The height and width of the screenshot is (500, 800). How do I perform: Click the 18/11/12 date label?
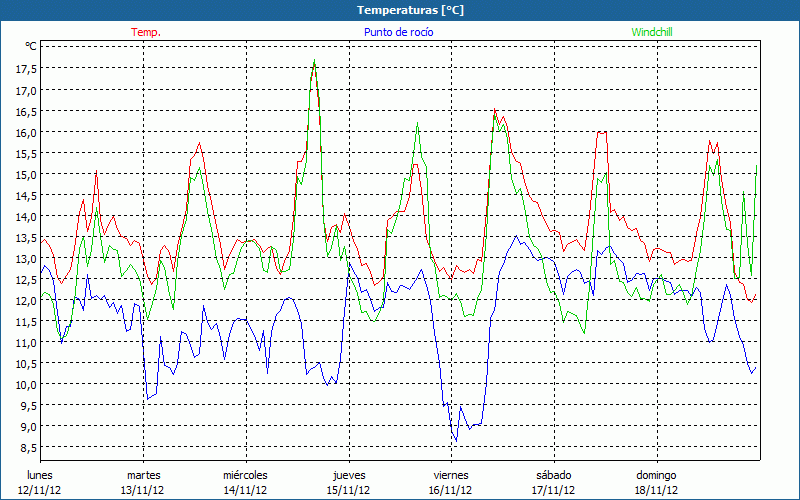(x=656, y=490)
